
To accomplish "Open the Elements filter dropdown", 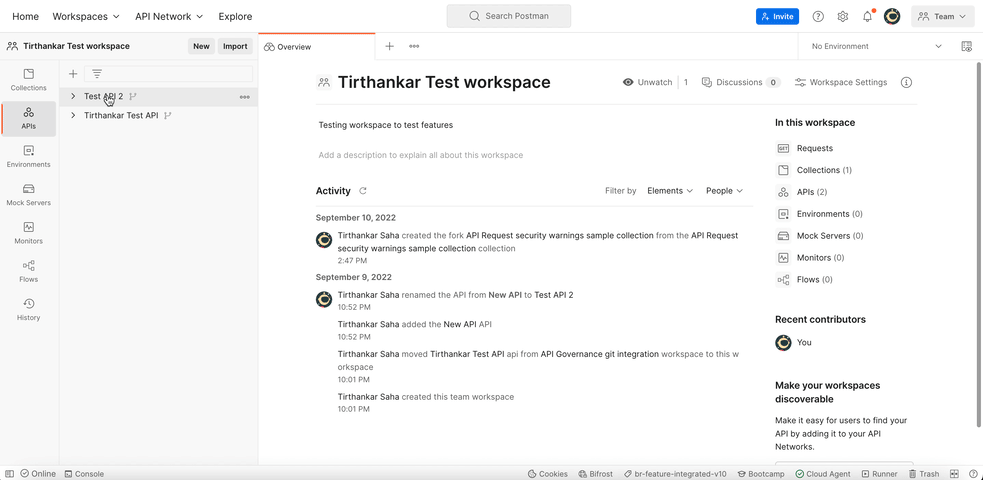I will click(x=670, y=190).
